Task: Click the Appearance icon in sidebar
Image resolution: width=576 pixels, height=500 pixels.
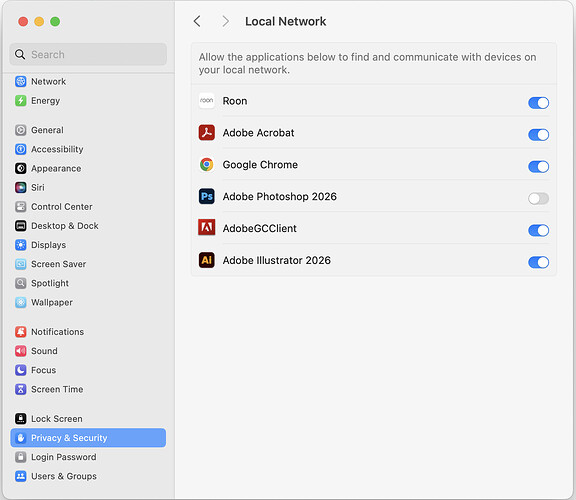Action: (x=21, y=168)
